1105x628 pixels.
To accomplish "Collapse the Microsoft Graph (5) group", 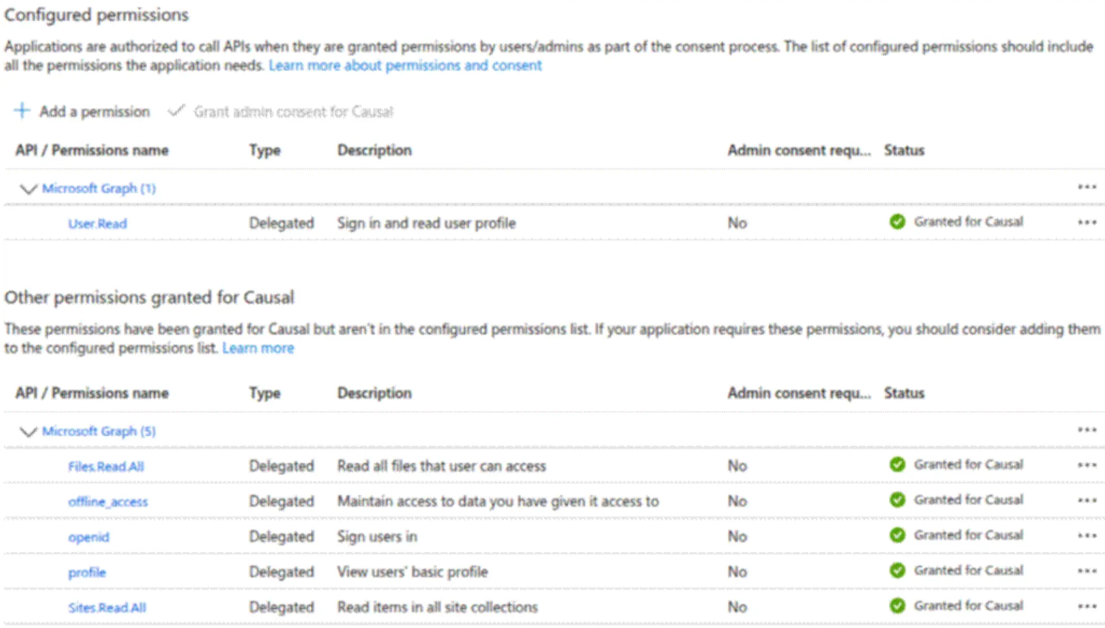I will [27, 429].
